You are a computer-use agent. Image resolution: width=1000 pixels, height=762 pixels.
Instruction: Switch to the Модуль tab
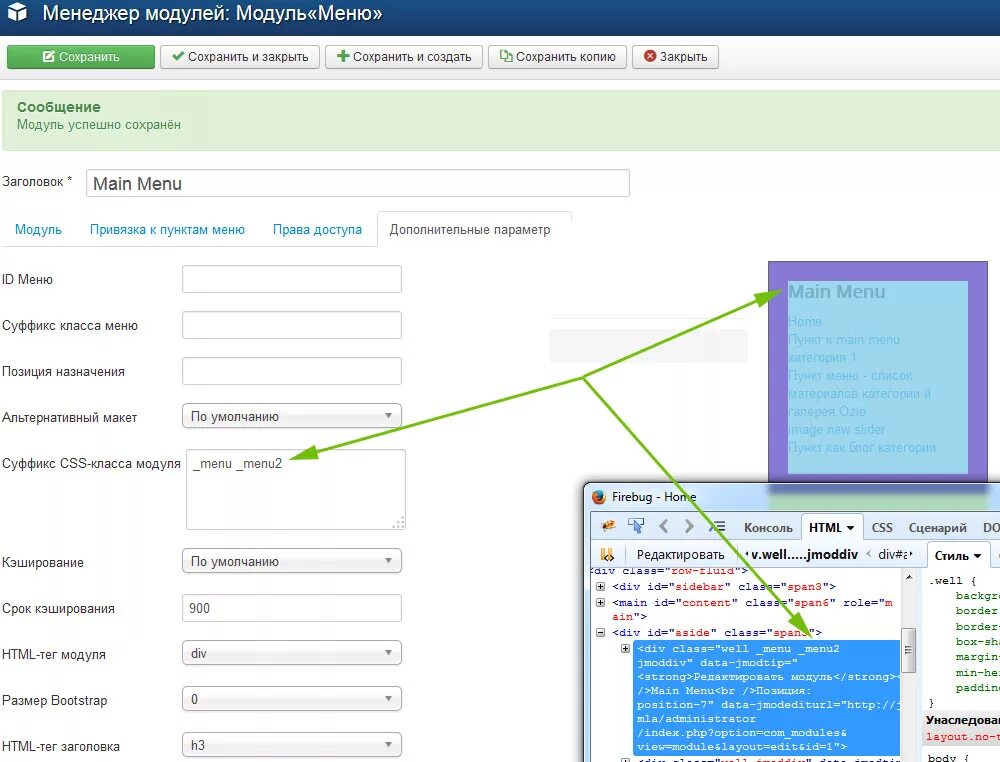tap(38, 230)
